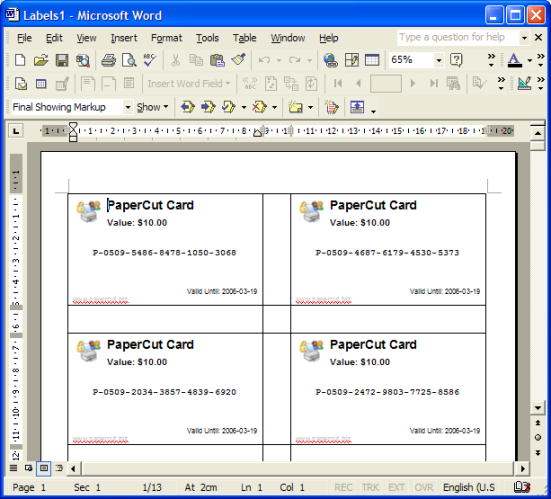Run Spelling and Grammar check
Viewport: 551px width, 499px height.
(x=150, y=60)
